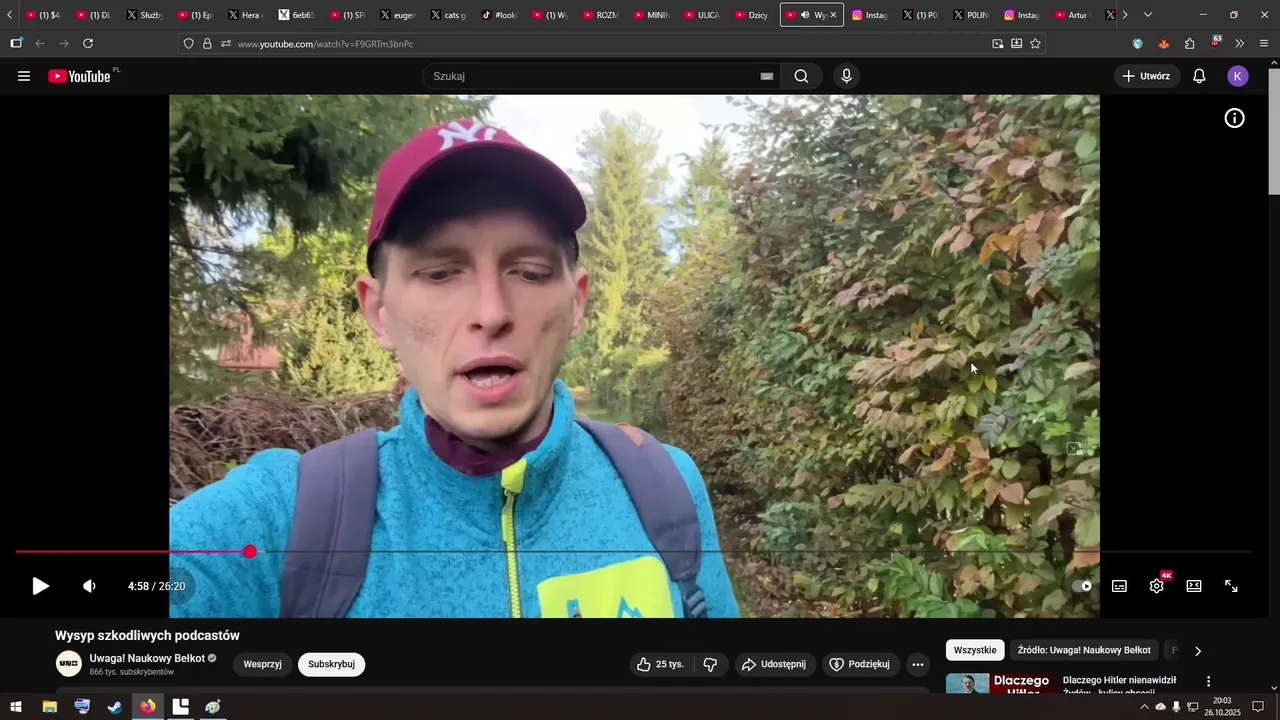1280x720 pixels.
Task: Go to the YouTube home logo
Action: click(79, 76)
